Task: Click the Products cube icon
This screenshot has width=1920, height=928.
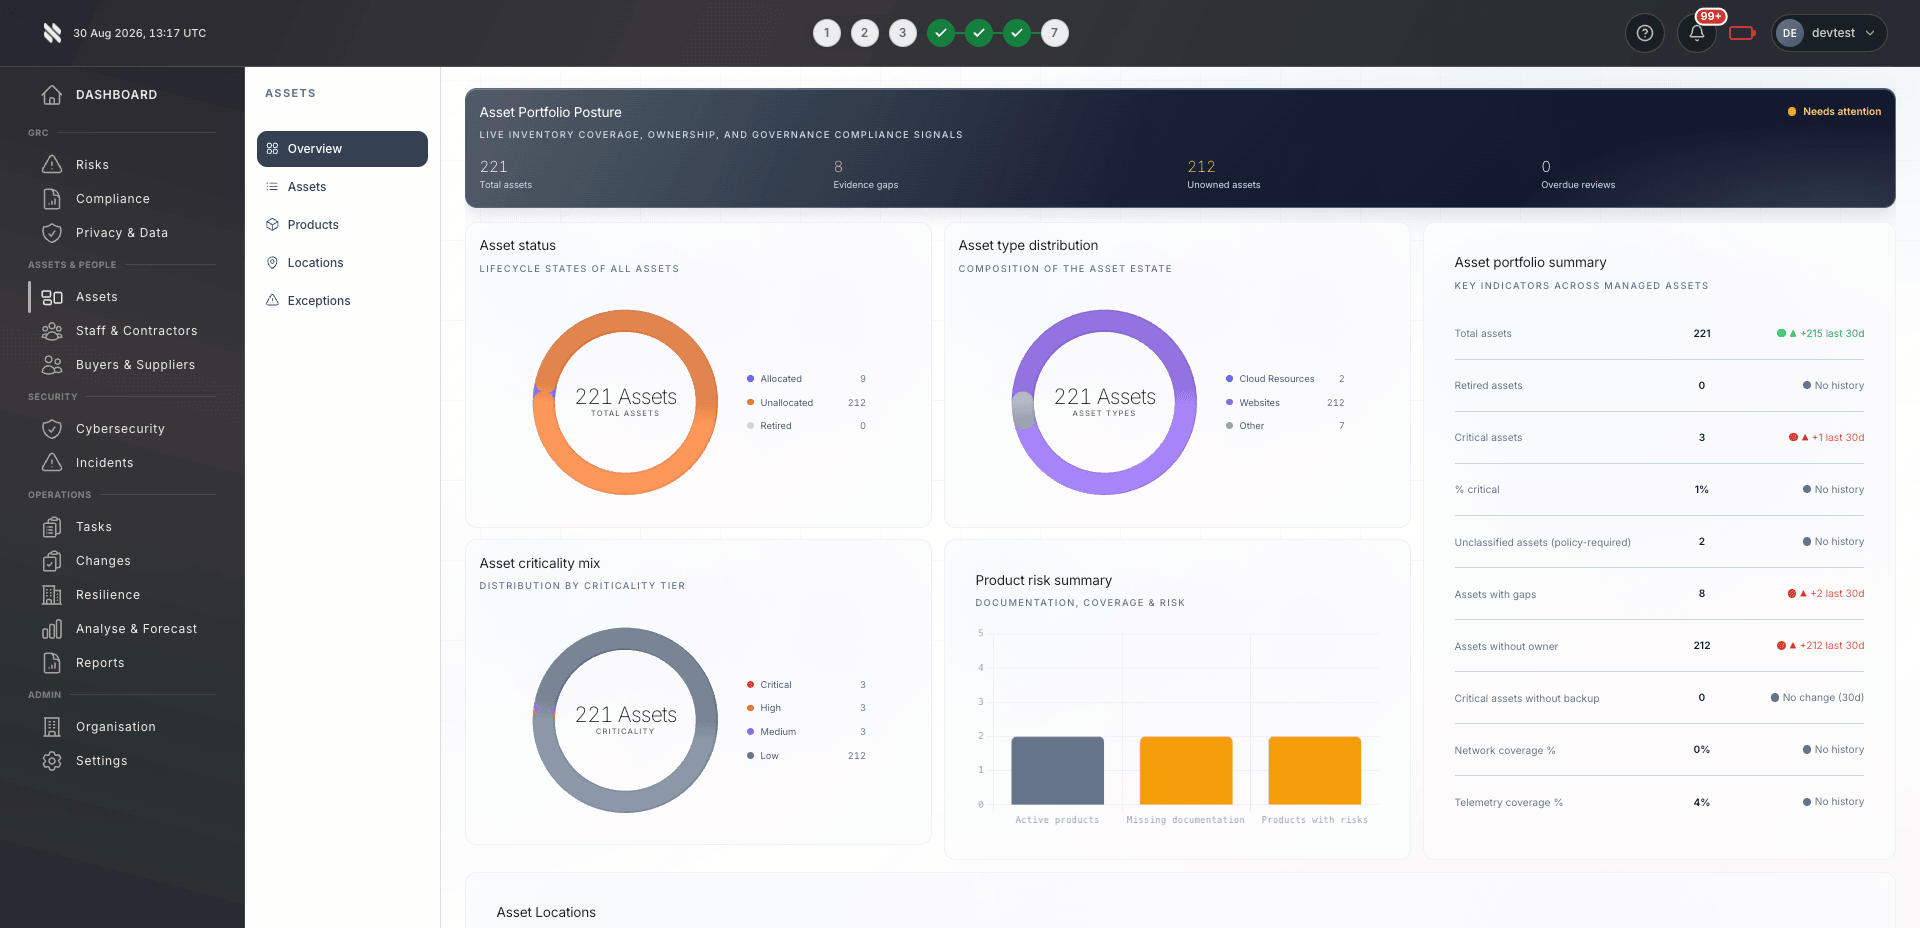Action: tap(272, 225)
